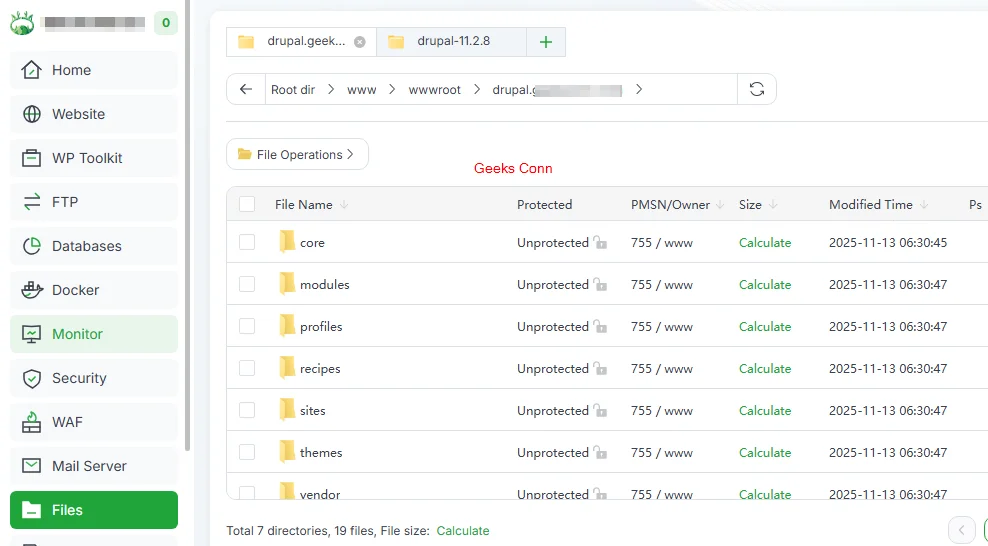
Task: Check the box for modules folder
Action: 247,285
